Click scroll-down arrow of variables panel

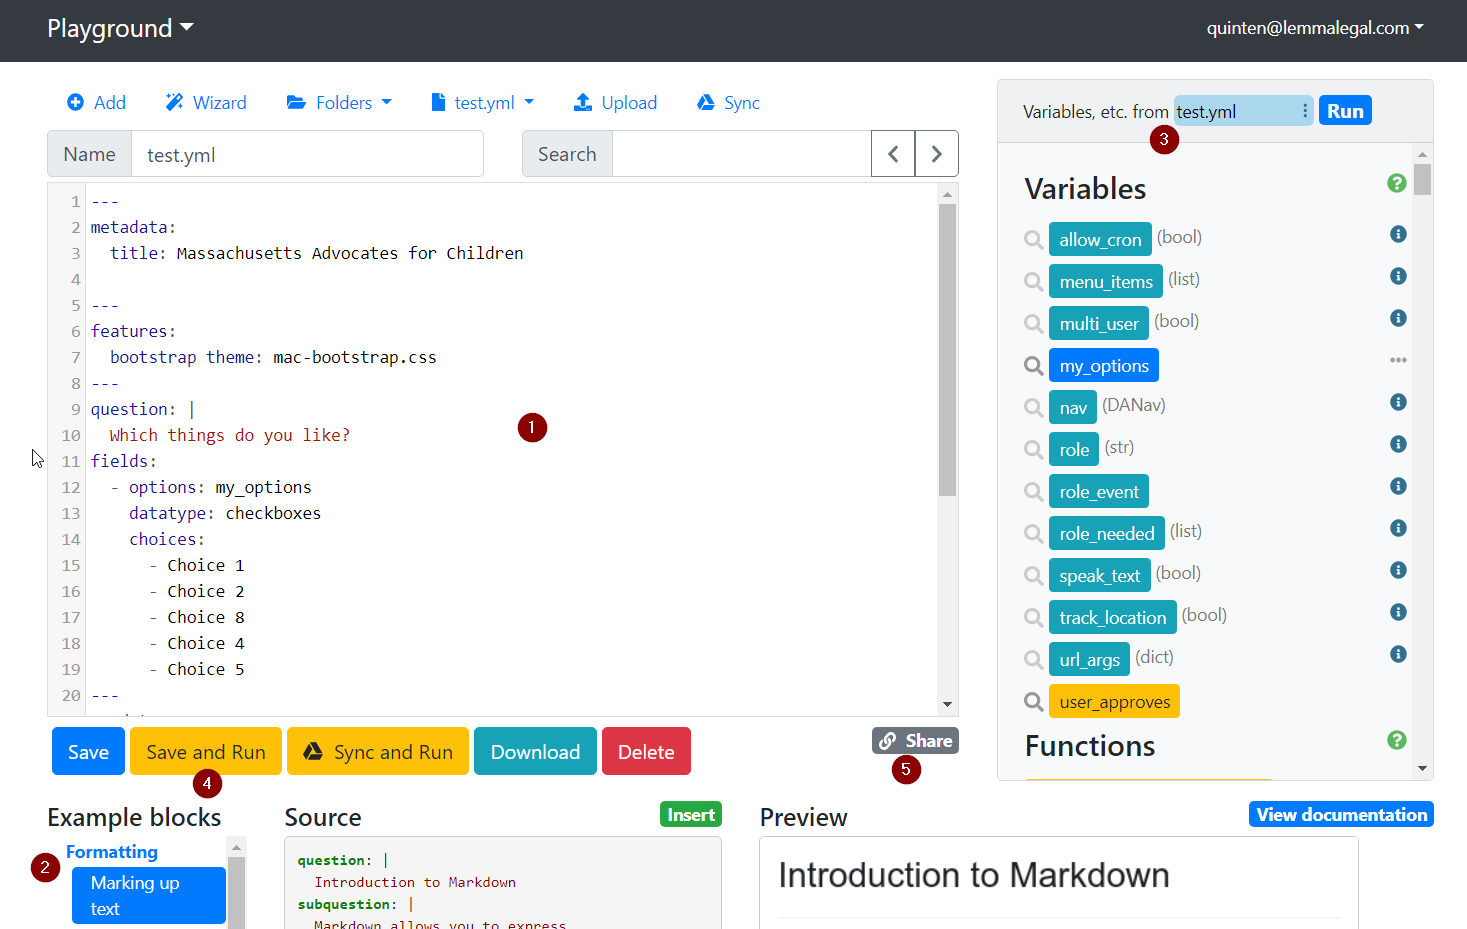(x=1422, y=769)
